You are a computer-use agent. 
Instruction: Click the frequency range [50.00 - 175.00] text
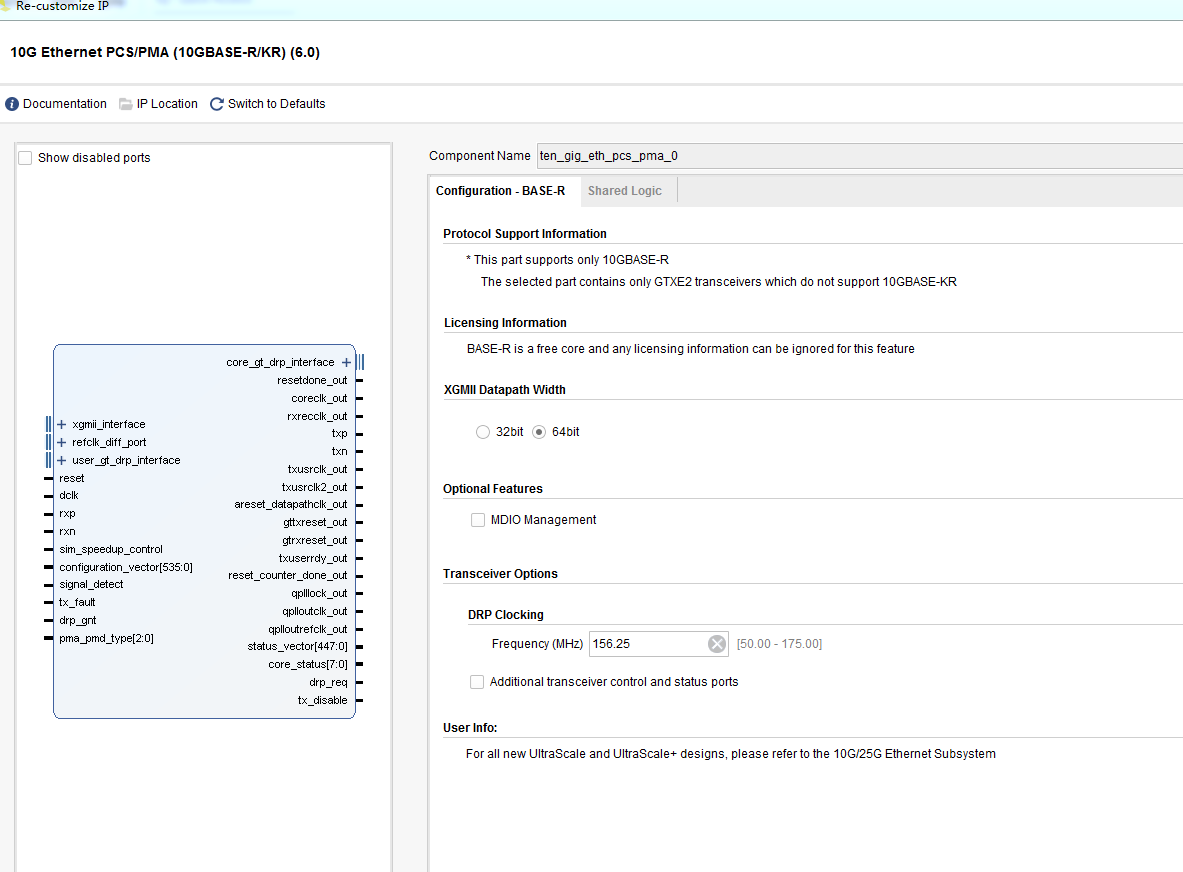[779, 644]
